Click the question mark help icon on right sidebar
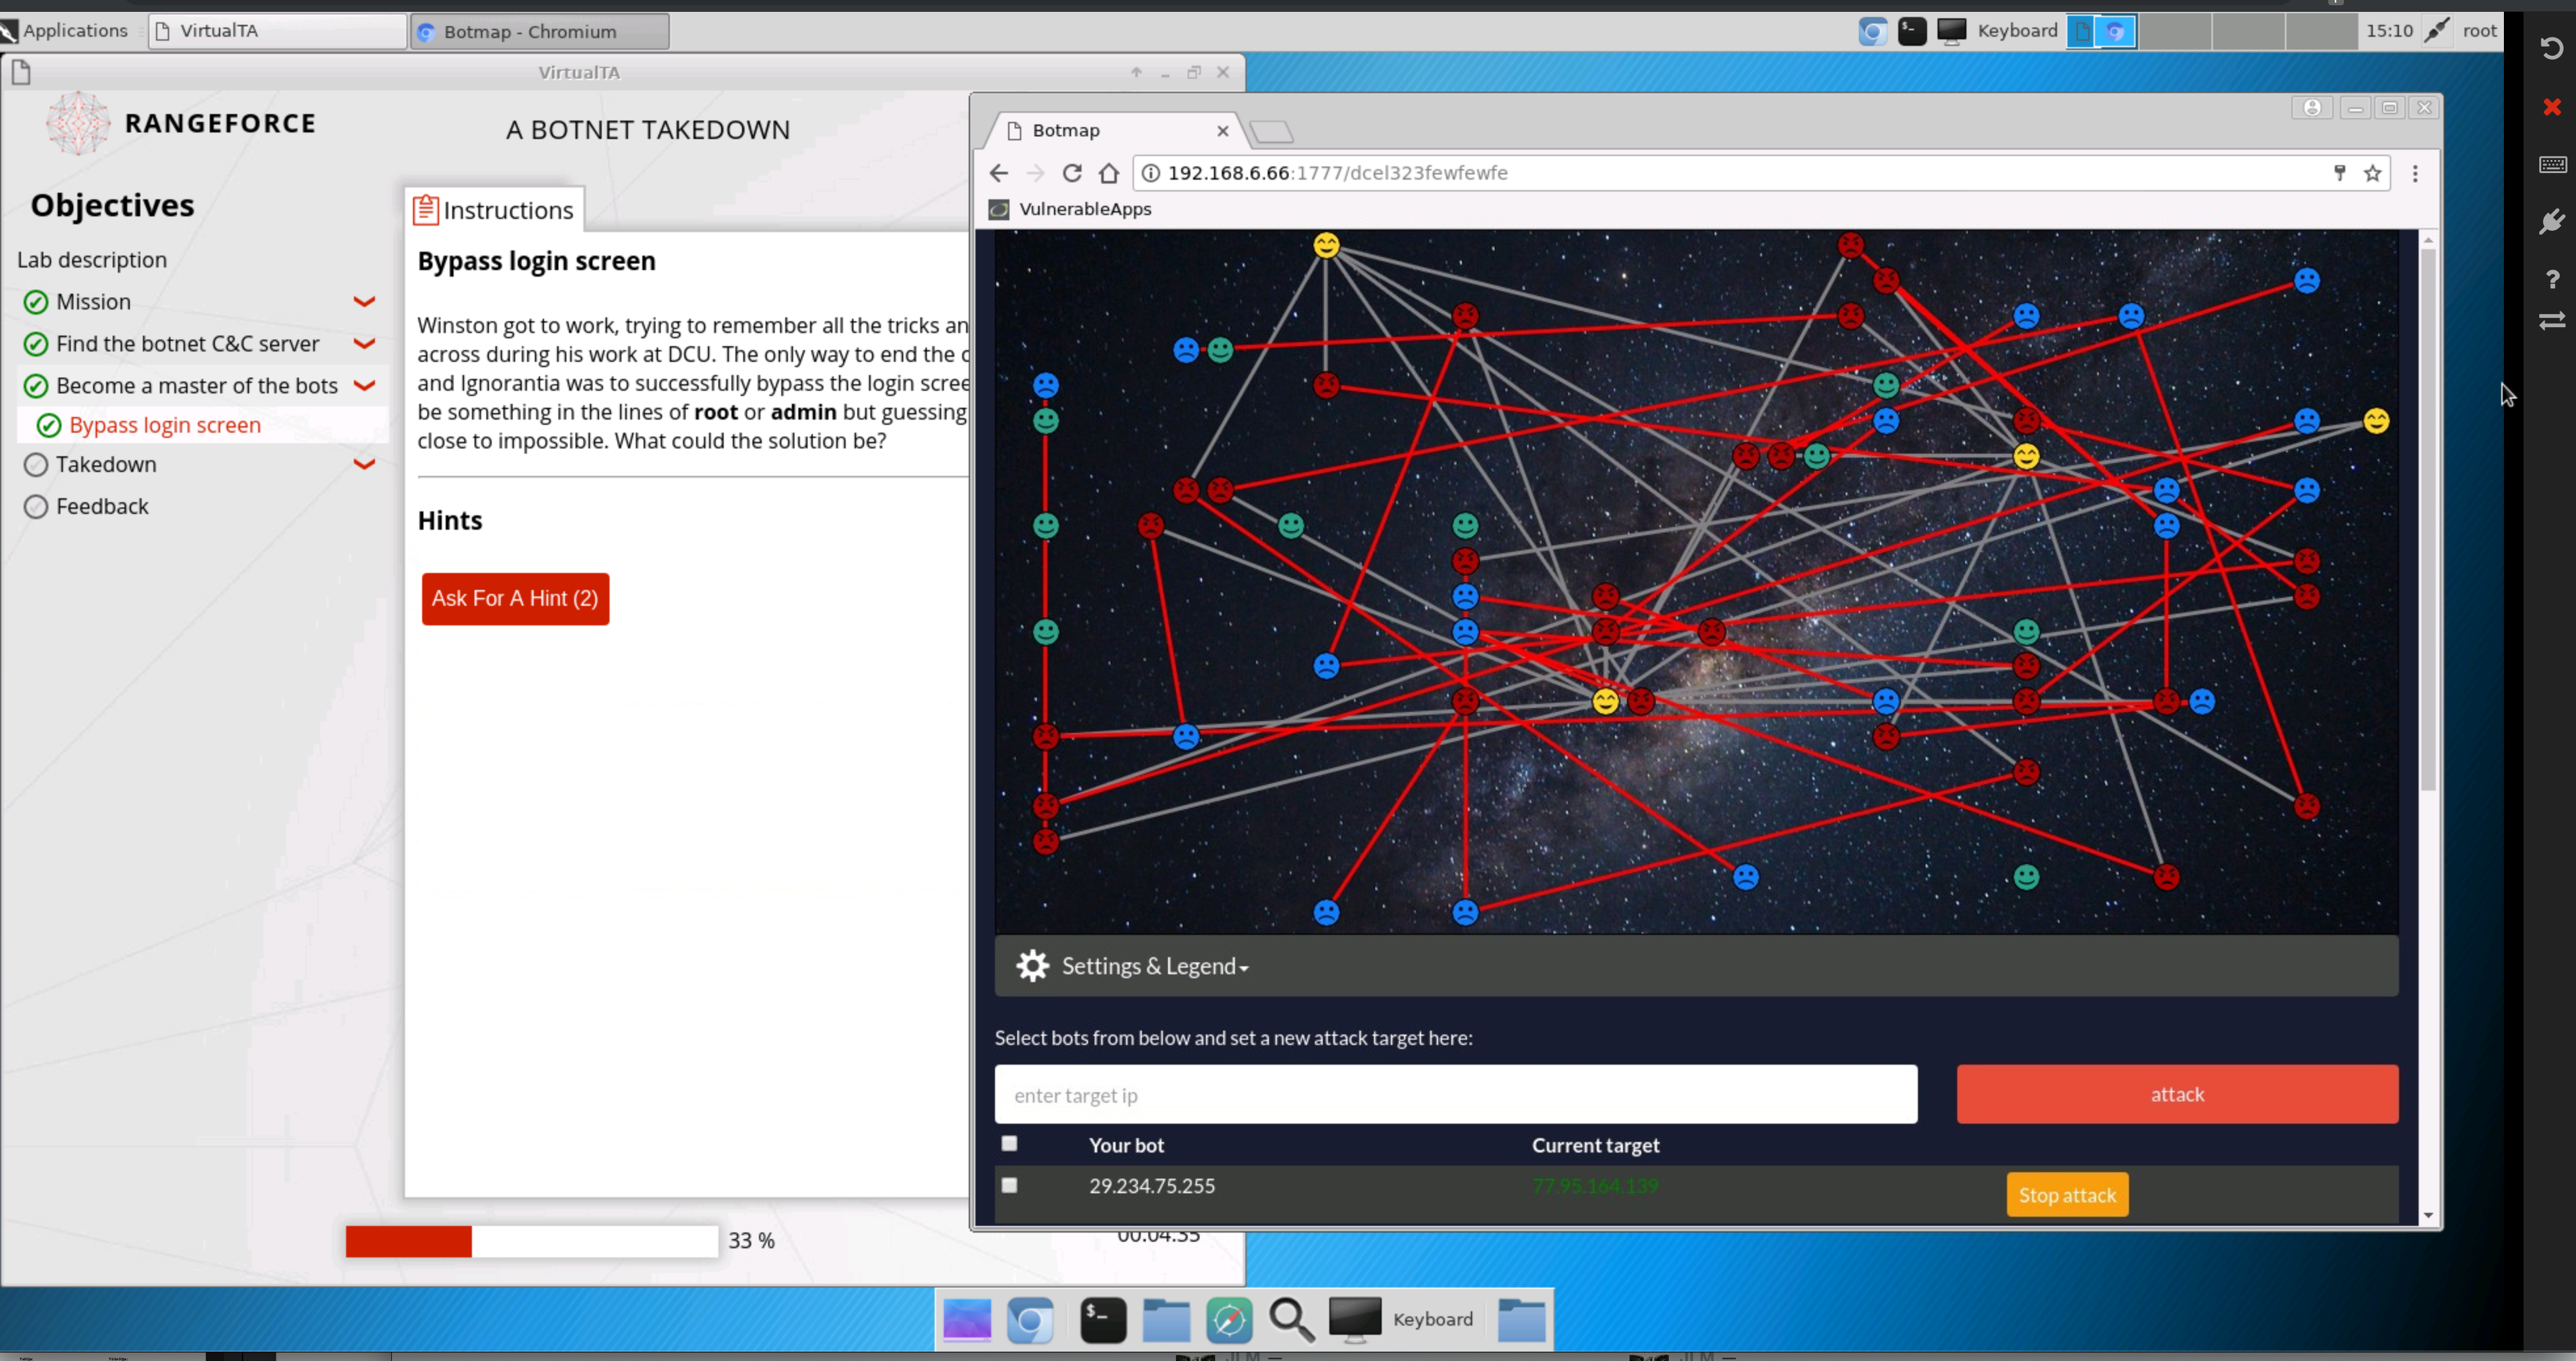The image size is (2576, 1361). (2552, 279)
